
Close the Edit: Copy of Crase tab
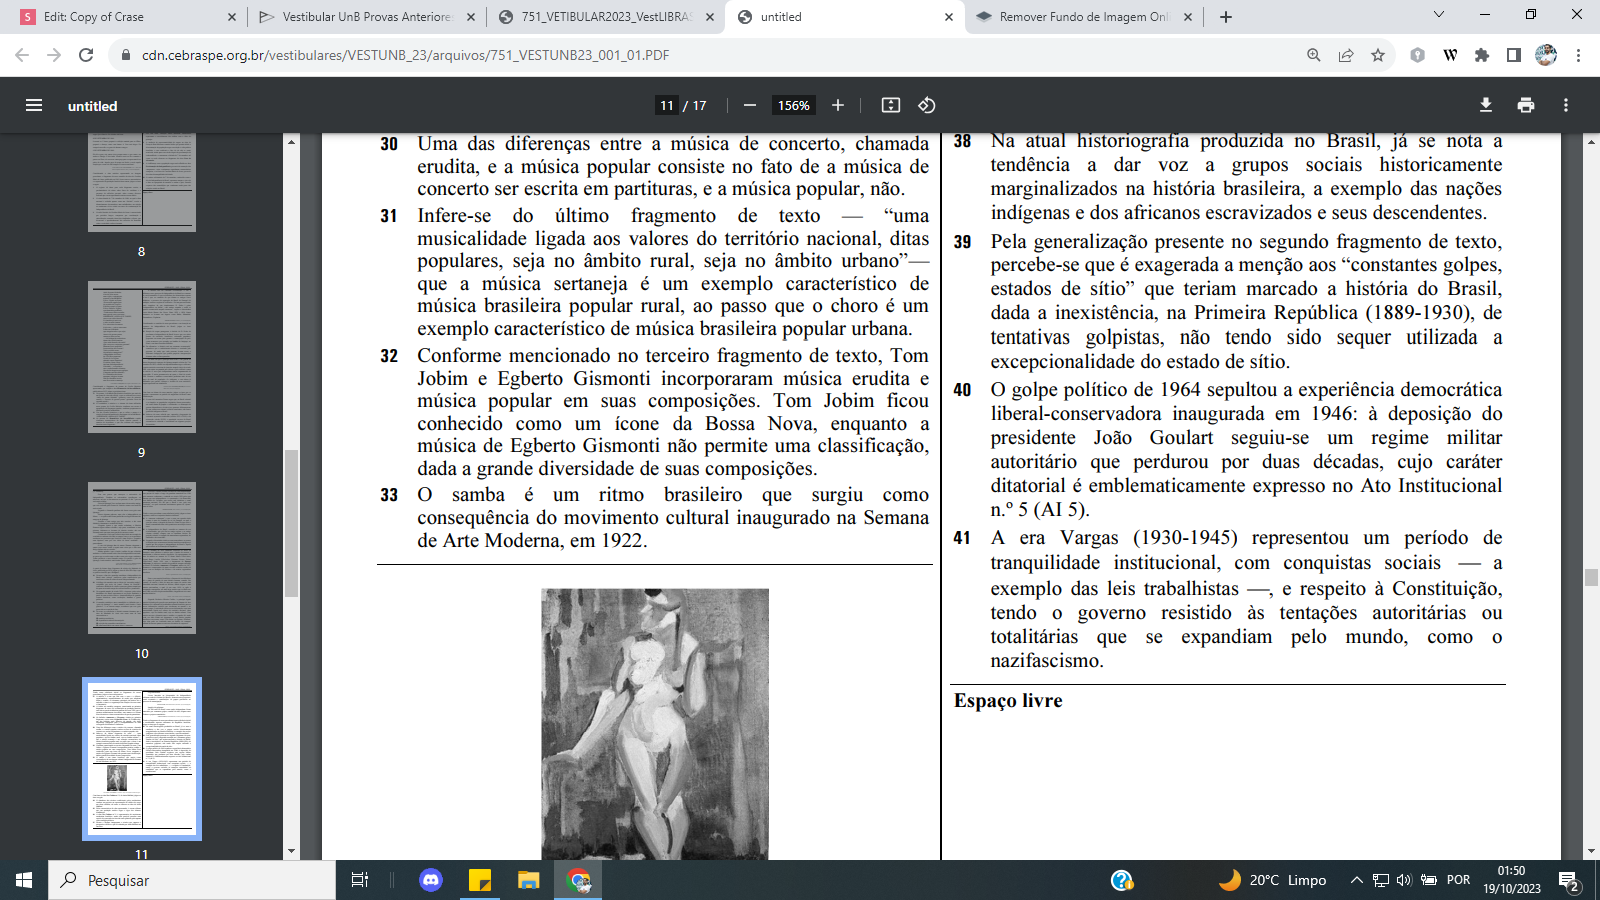(231, 17)
